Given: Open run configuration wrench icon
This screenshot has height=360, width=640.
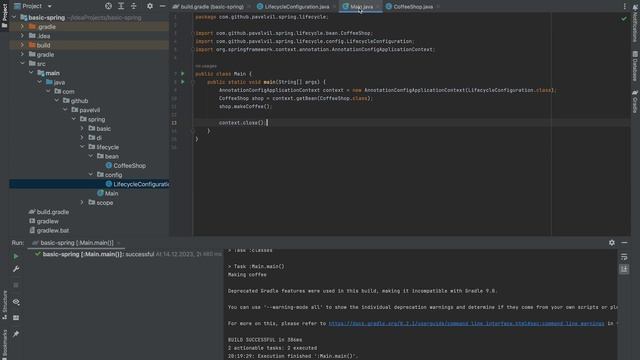Looking at the screenshot, I should 16,269.
